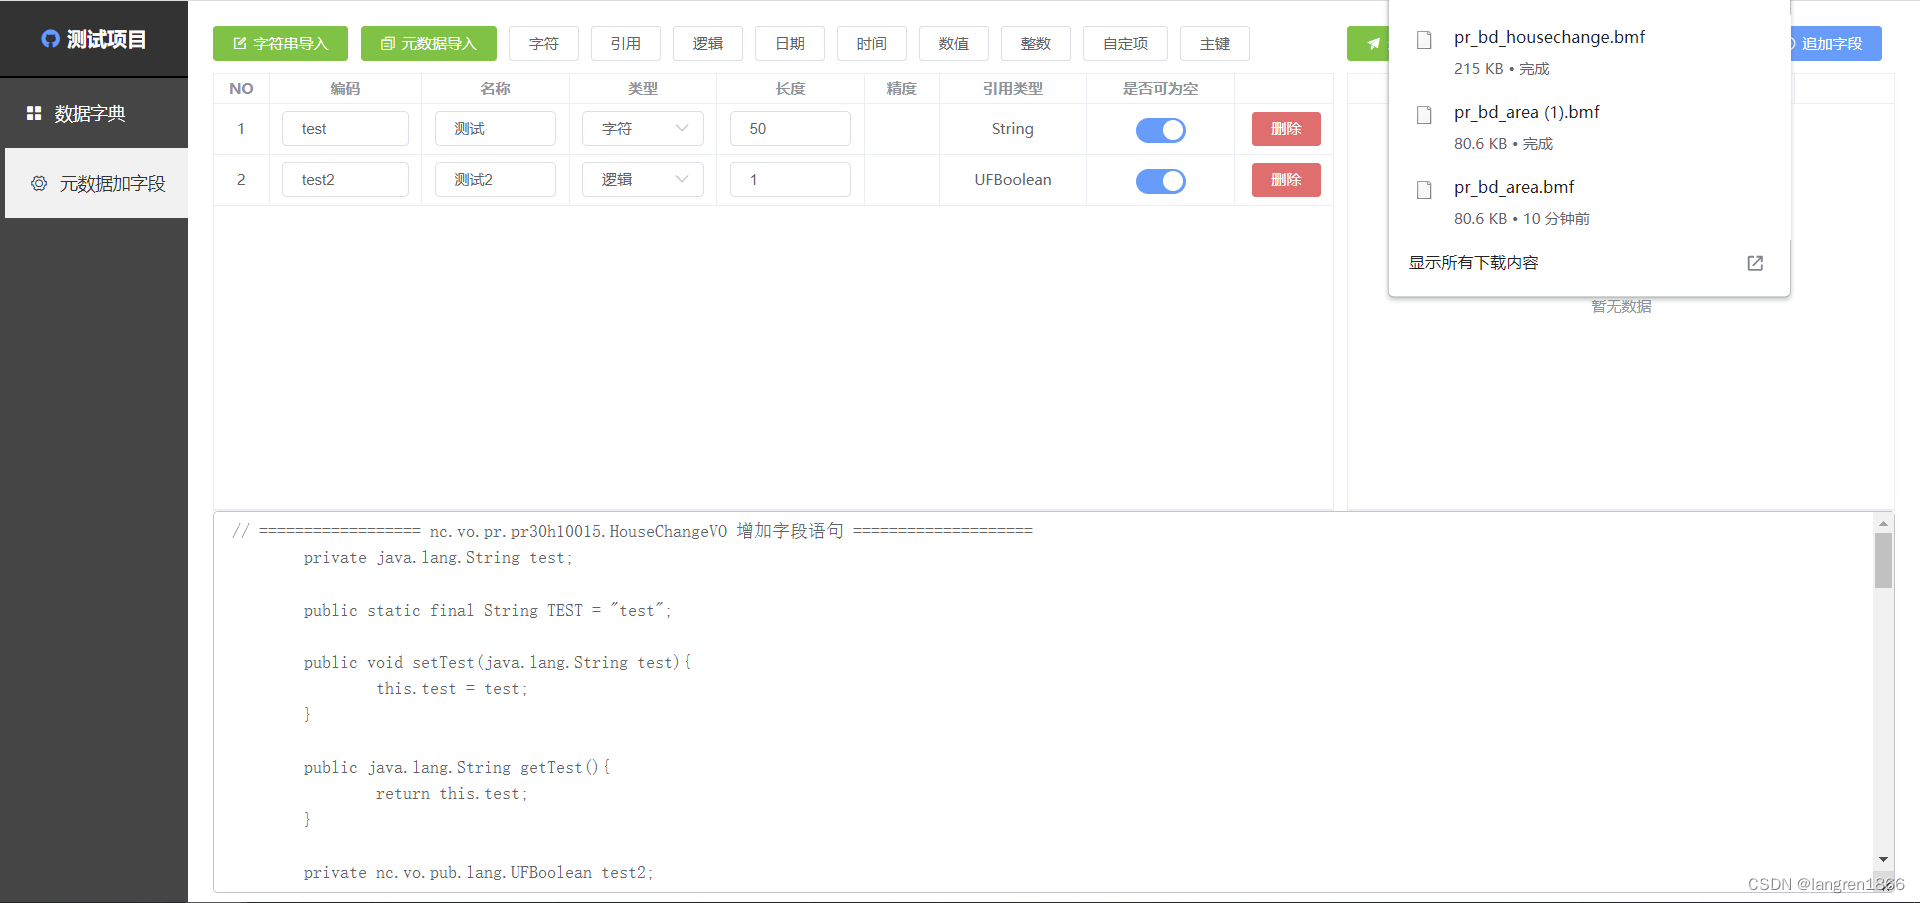Click the 长度 input containing 1
The width and height of the screenshot is (1920, 903).
(x=790, y=180)
